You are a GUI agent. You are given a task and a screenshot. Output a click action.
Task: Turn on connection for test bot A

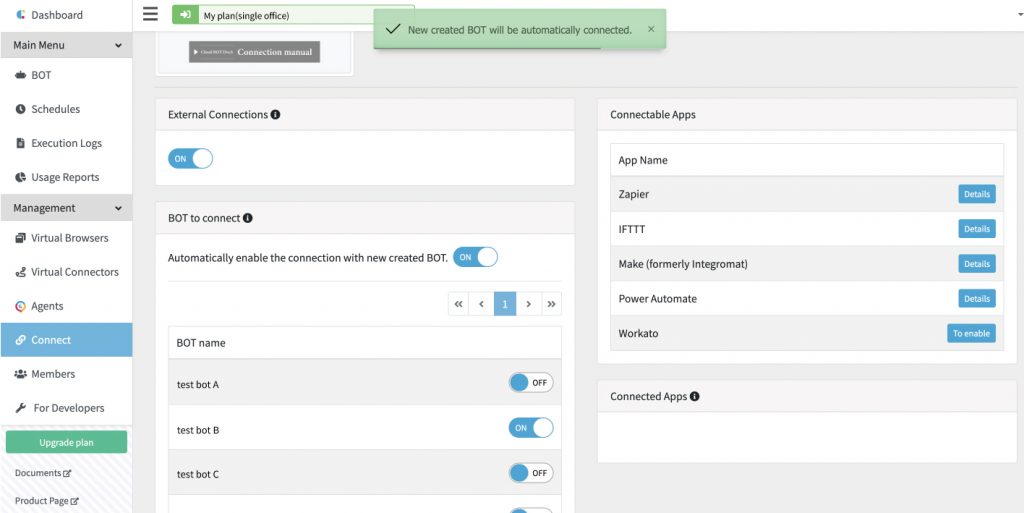tap(531, 383)
